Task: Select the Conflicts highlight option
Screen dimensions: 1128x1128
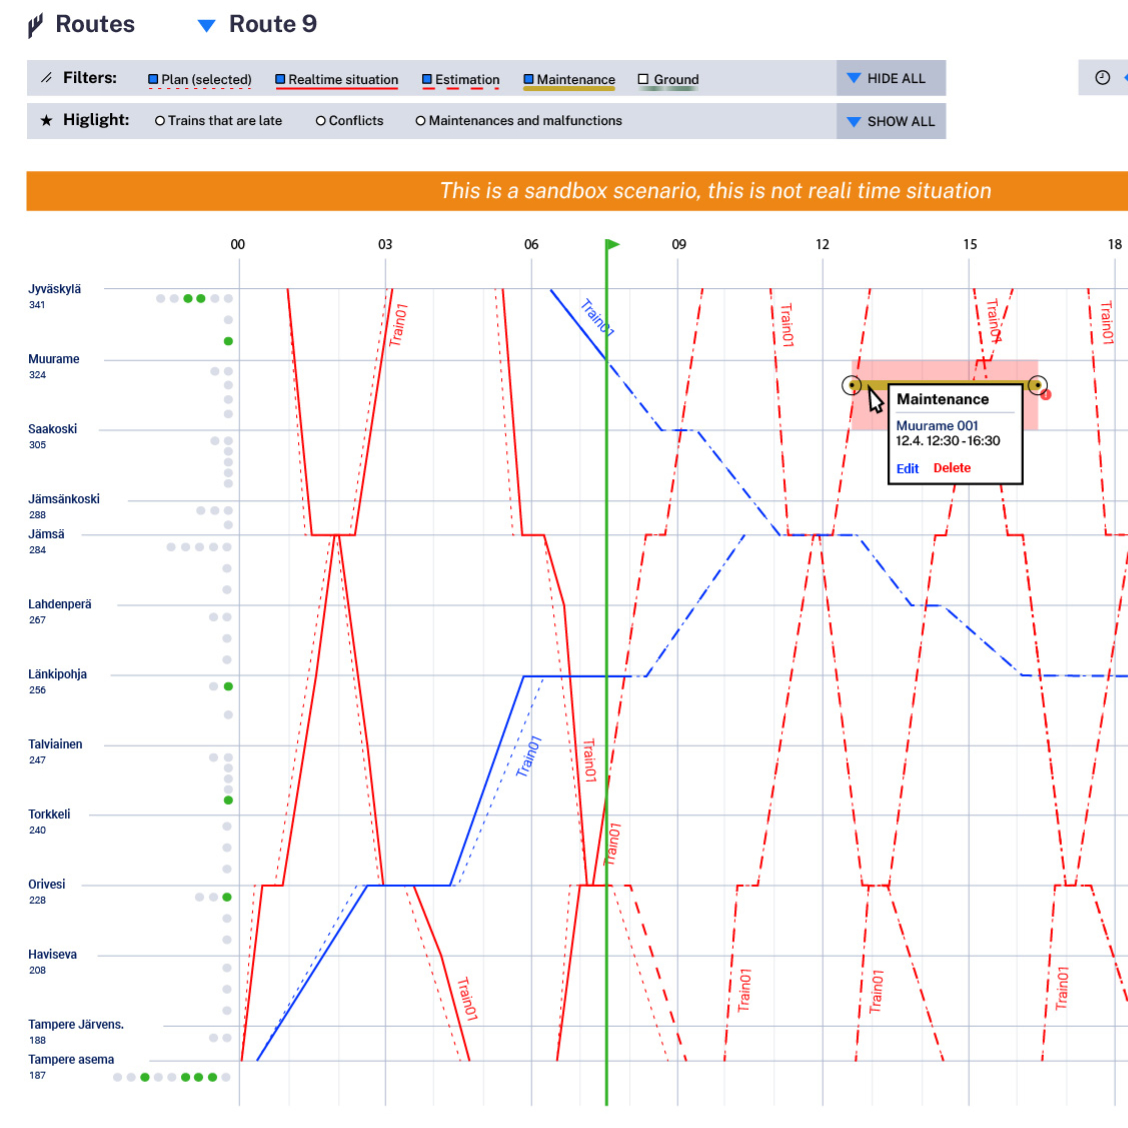Action: click(x=321, y=121)
